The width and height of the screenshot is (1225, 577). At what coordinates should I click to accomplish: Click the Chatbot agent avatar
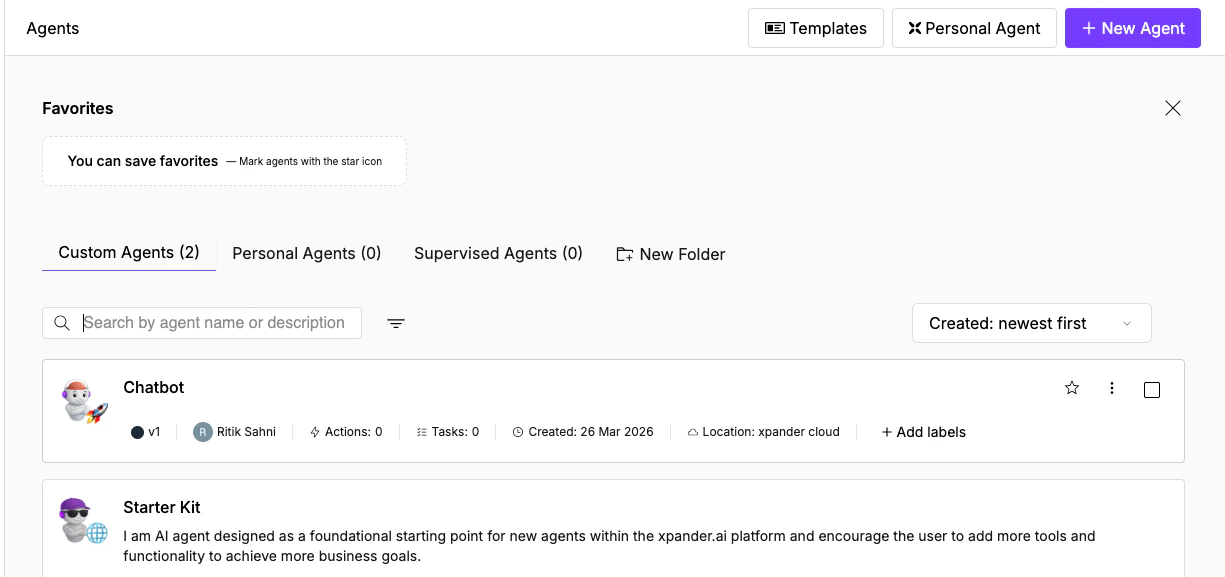[82, 401]
